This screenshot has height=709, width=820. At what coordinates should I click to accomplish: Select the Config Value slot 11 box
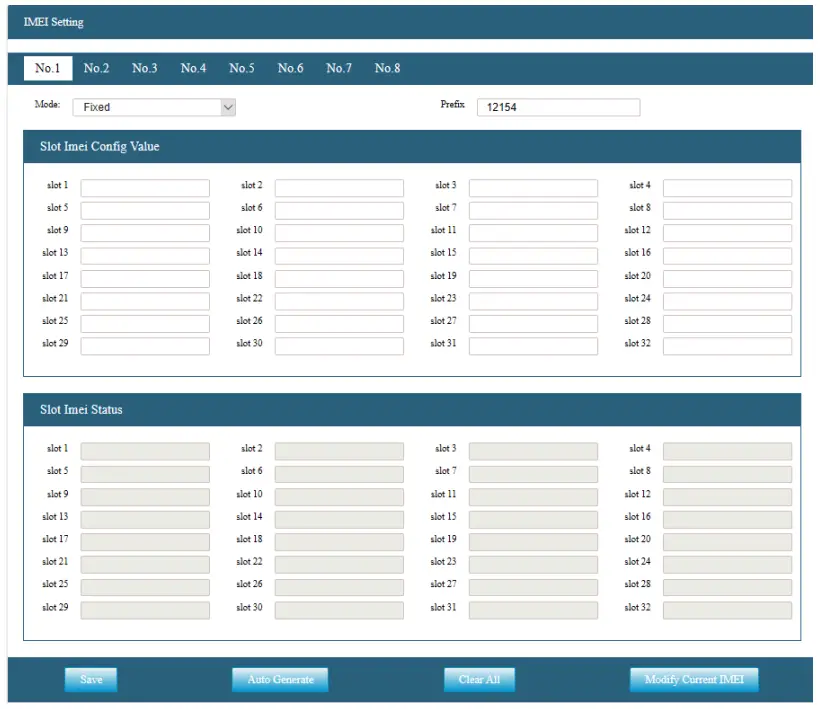click(x=533, y=233)
